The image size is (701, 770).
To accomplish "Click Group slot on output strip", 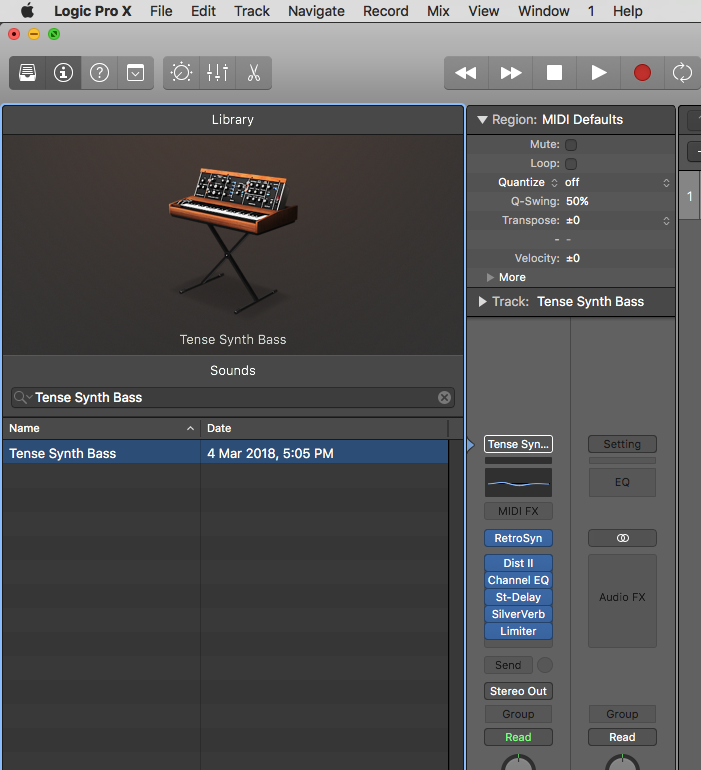I will [x=622, y=714].
